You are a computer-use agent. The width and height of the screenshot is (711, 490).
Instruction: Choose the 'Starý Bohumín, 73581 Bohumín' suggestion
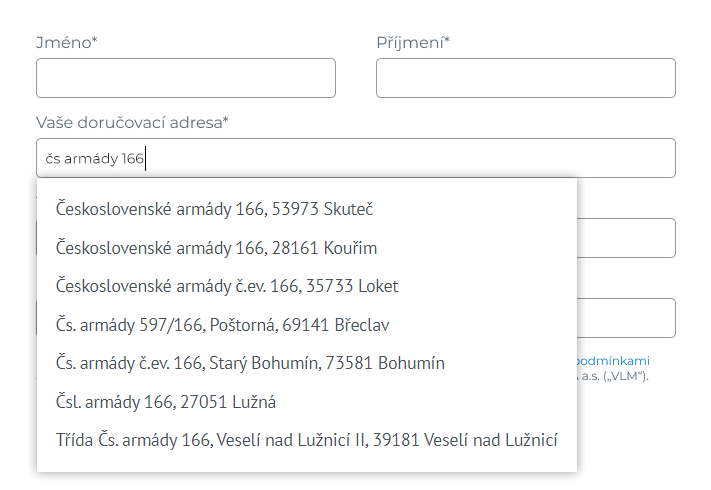[x=250, y=363]
